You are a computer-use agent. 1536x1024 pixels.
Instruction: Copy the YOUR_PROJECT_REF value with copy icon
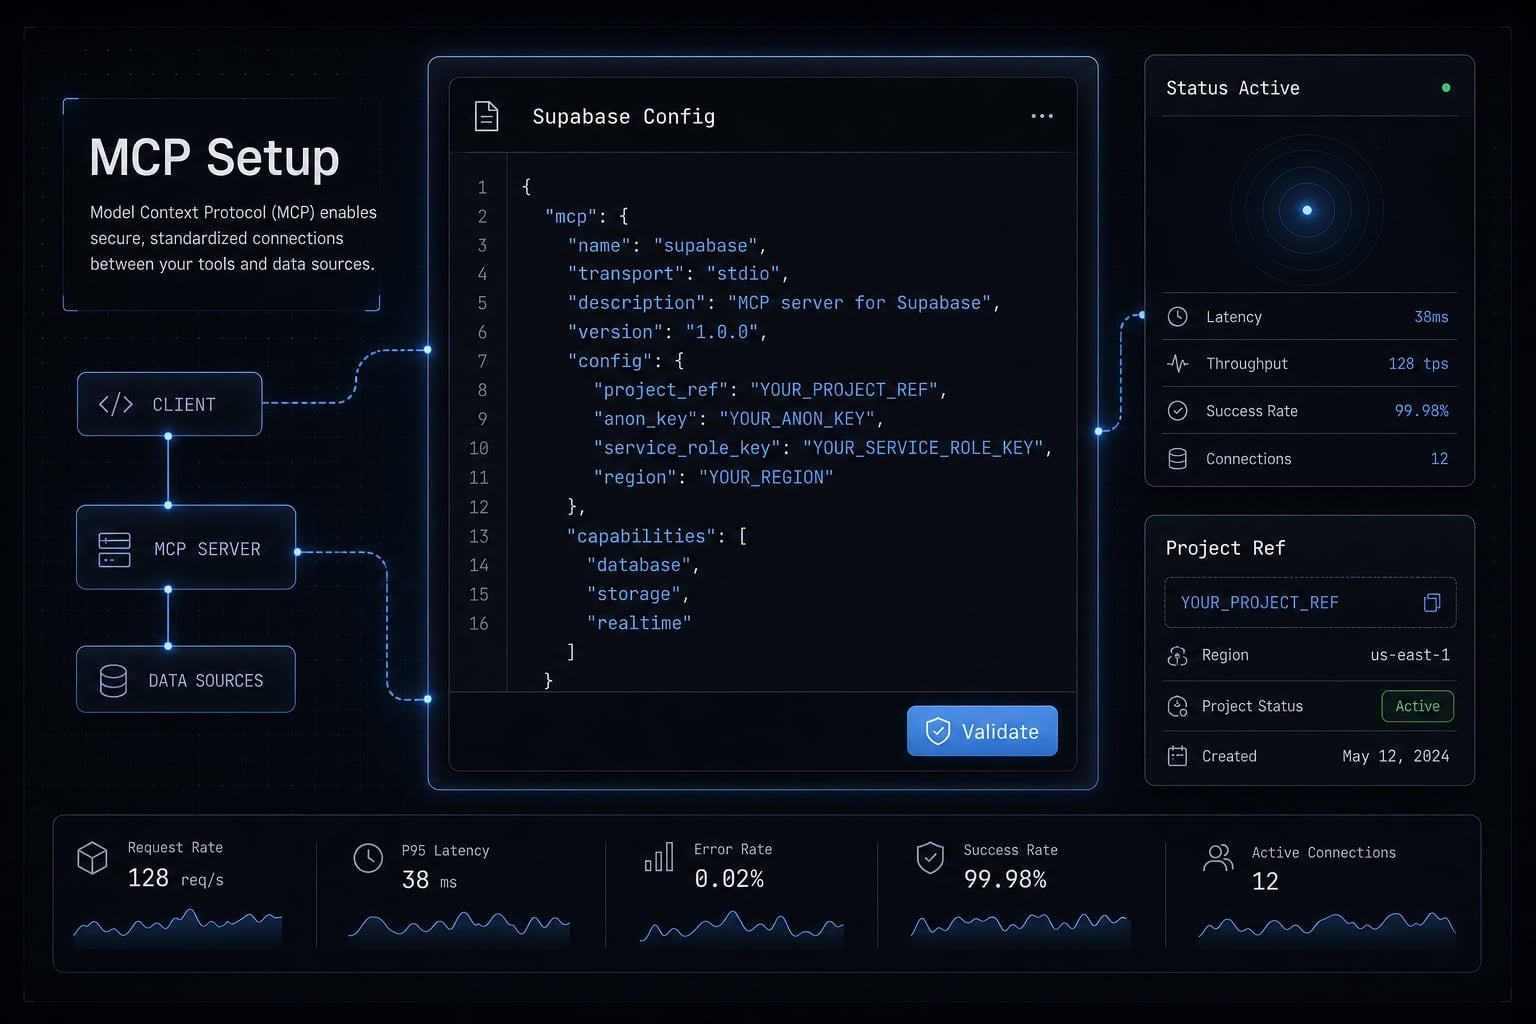[x=1432, y=602]
